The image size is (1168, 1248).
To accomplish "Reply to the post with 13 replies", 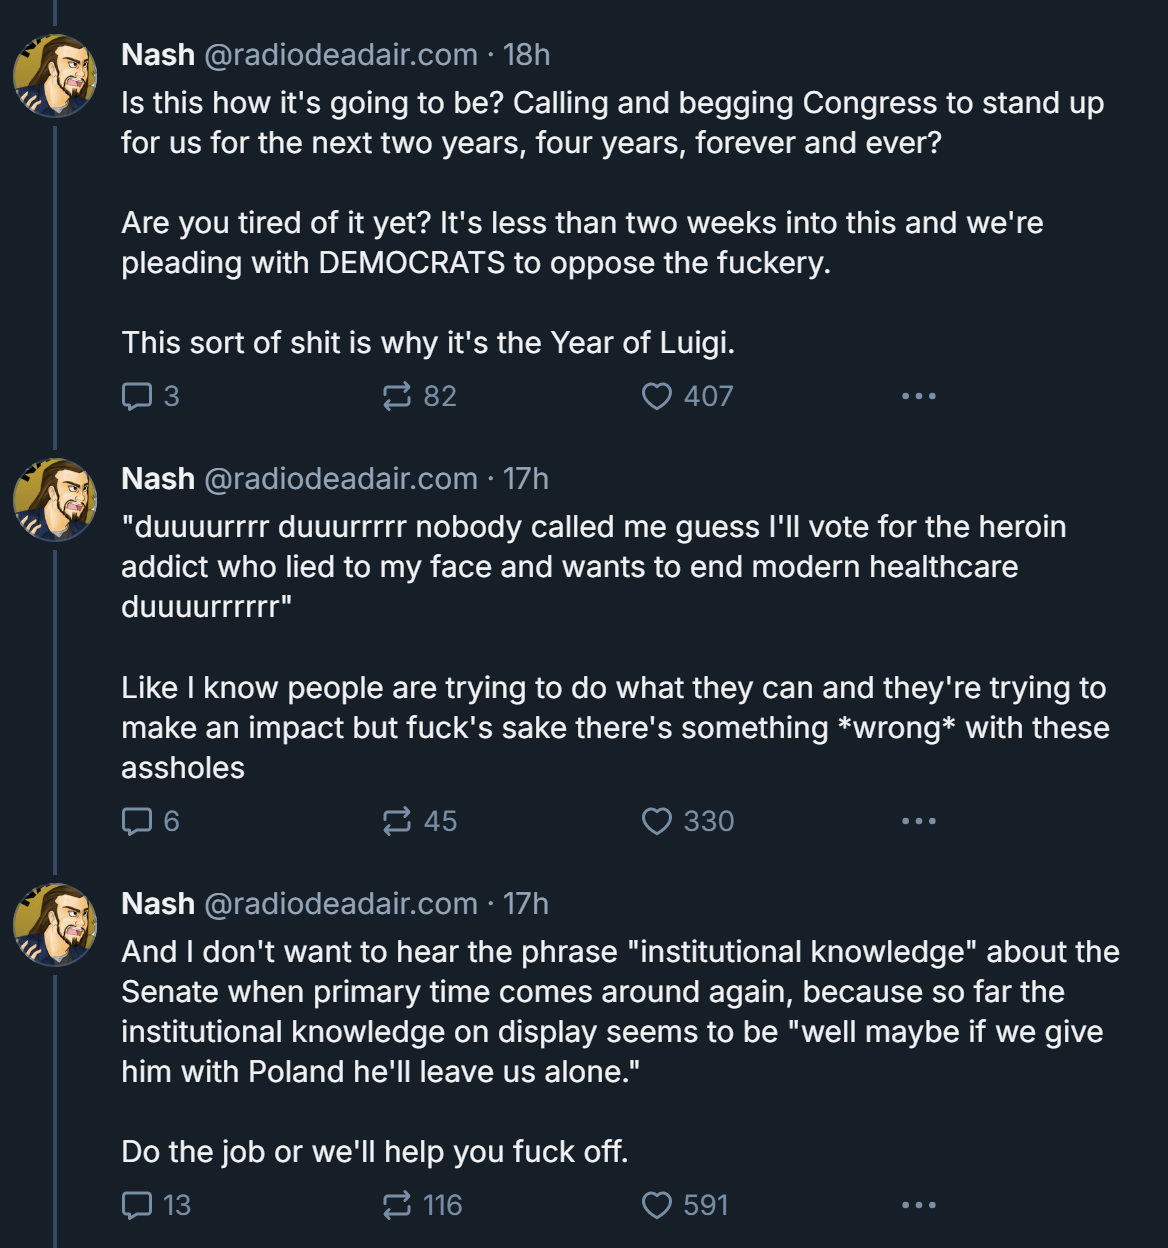I will [156, 1206].
